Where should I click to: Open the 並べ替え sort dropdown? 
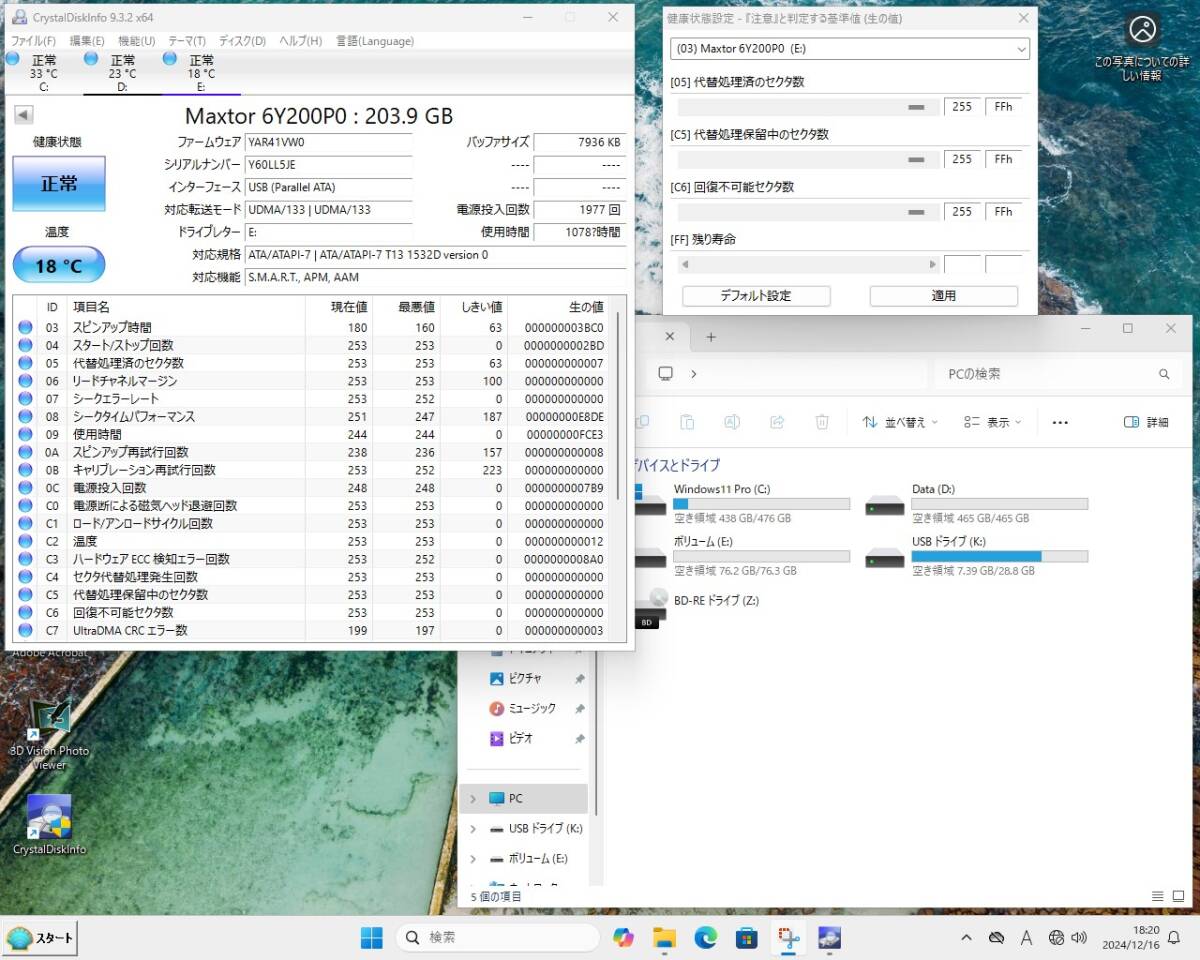[x=900, y=423]
